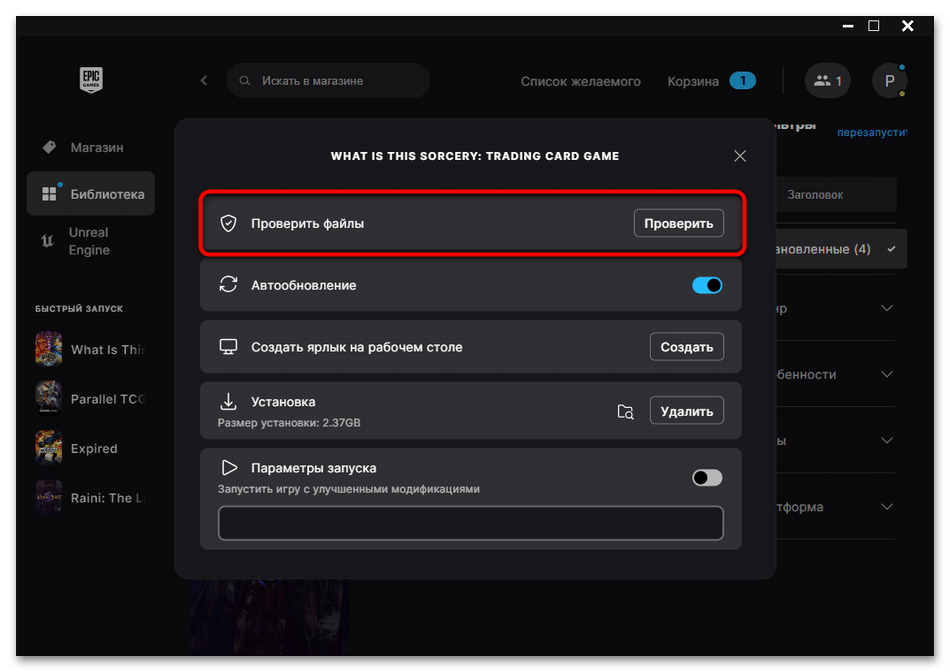Click the dialog title WHAT IS THIS SORCERY
Viewport: 950px width, 672px height.
475,156
